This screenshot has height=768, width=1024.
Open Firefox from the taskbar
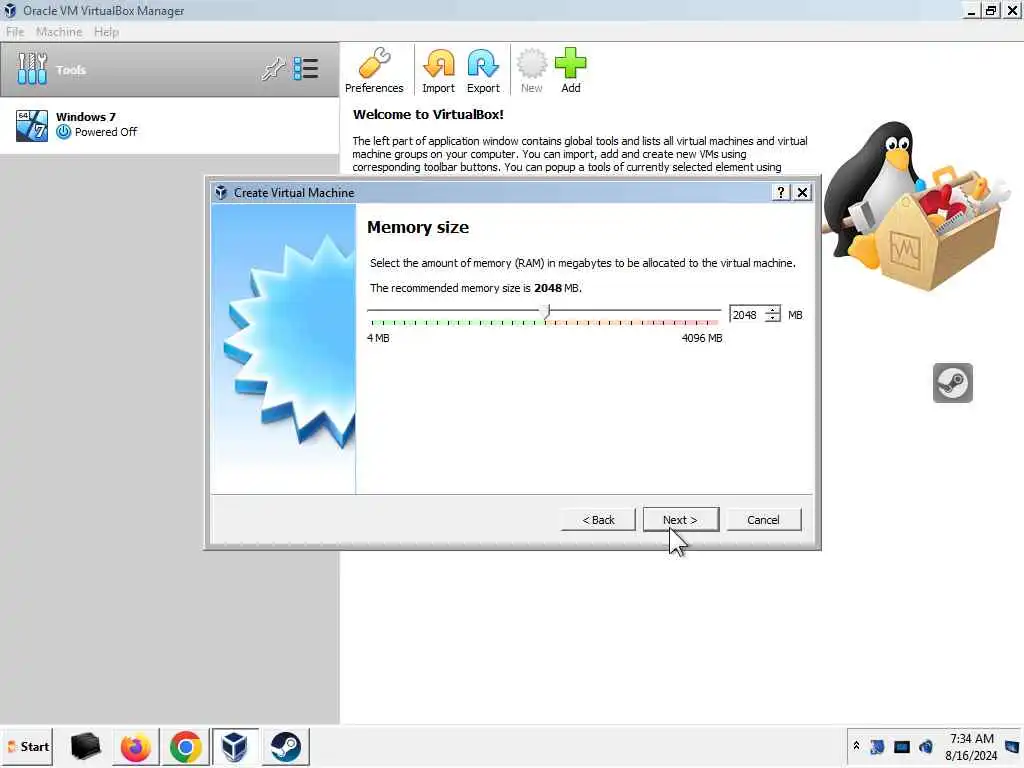pyautogui.click(x=136, y=746)
